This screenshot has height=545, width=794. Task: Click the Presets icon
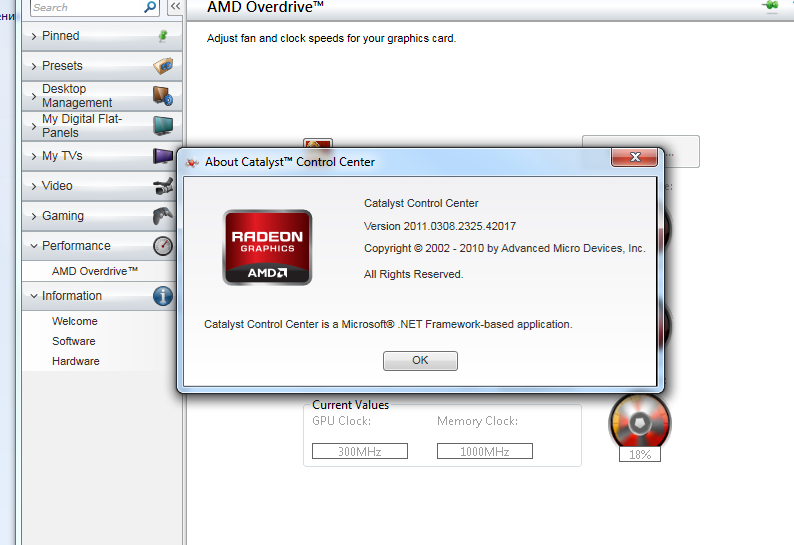click(x=163, y=66)
